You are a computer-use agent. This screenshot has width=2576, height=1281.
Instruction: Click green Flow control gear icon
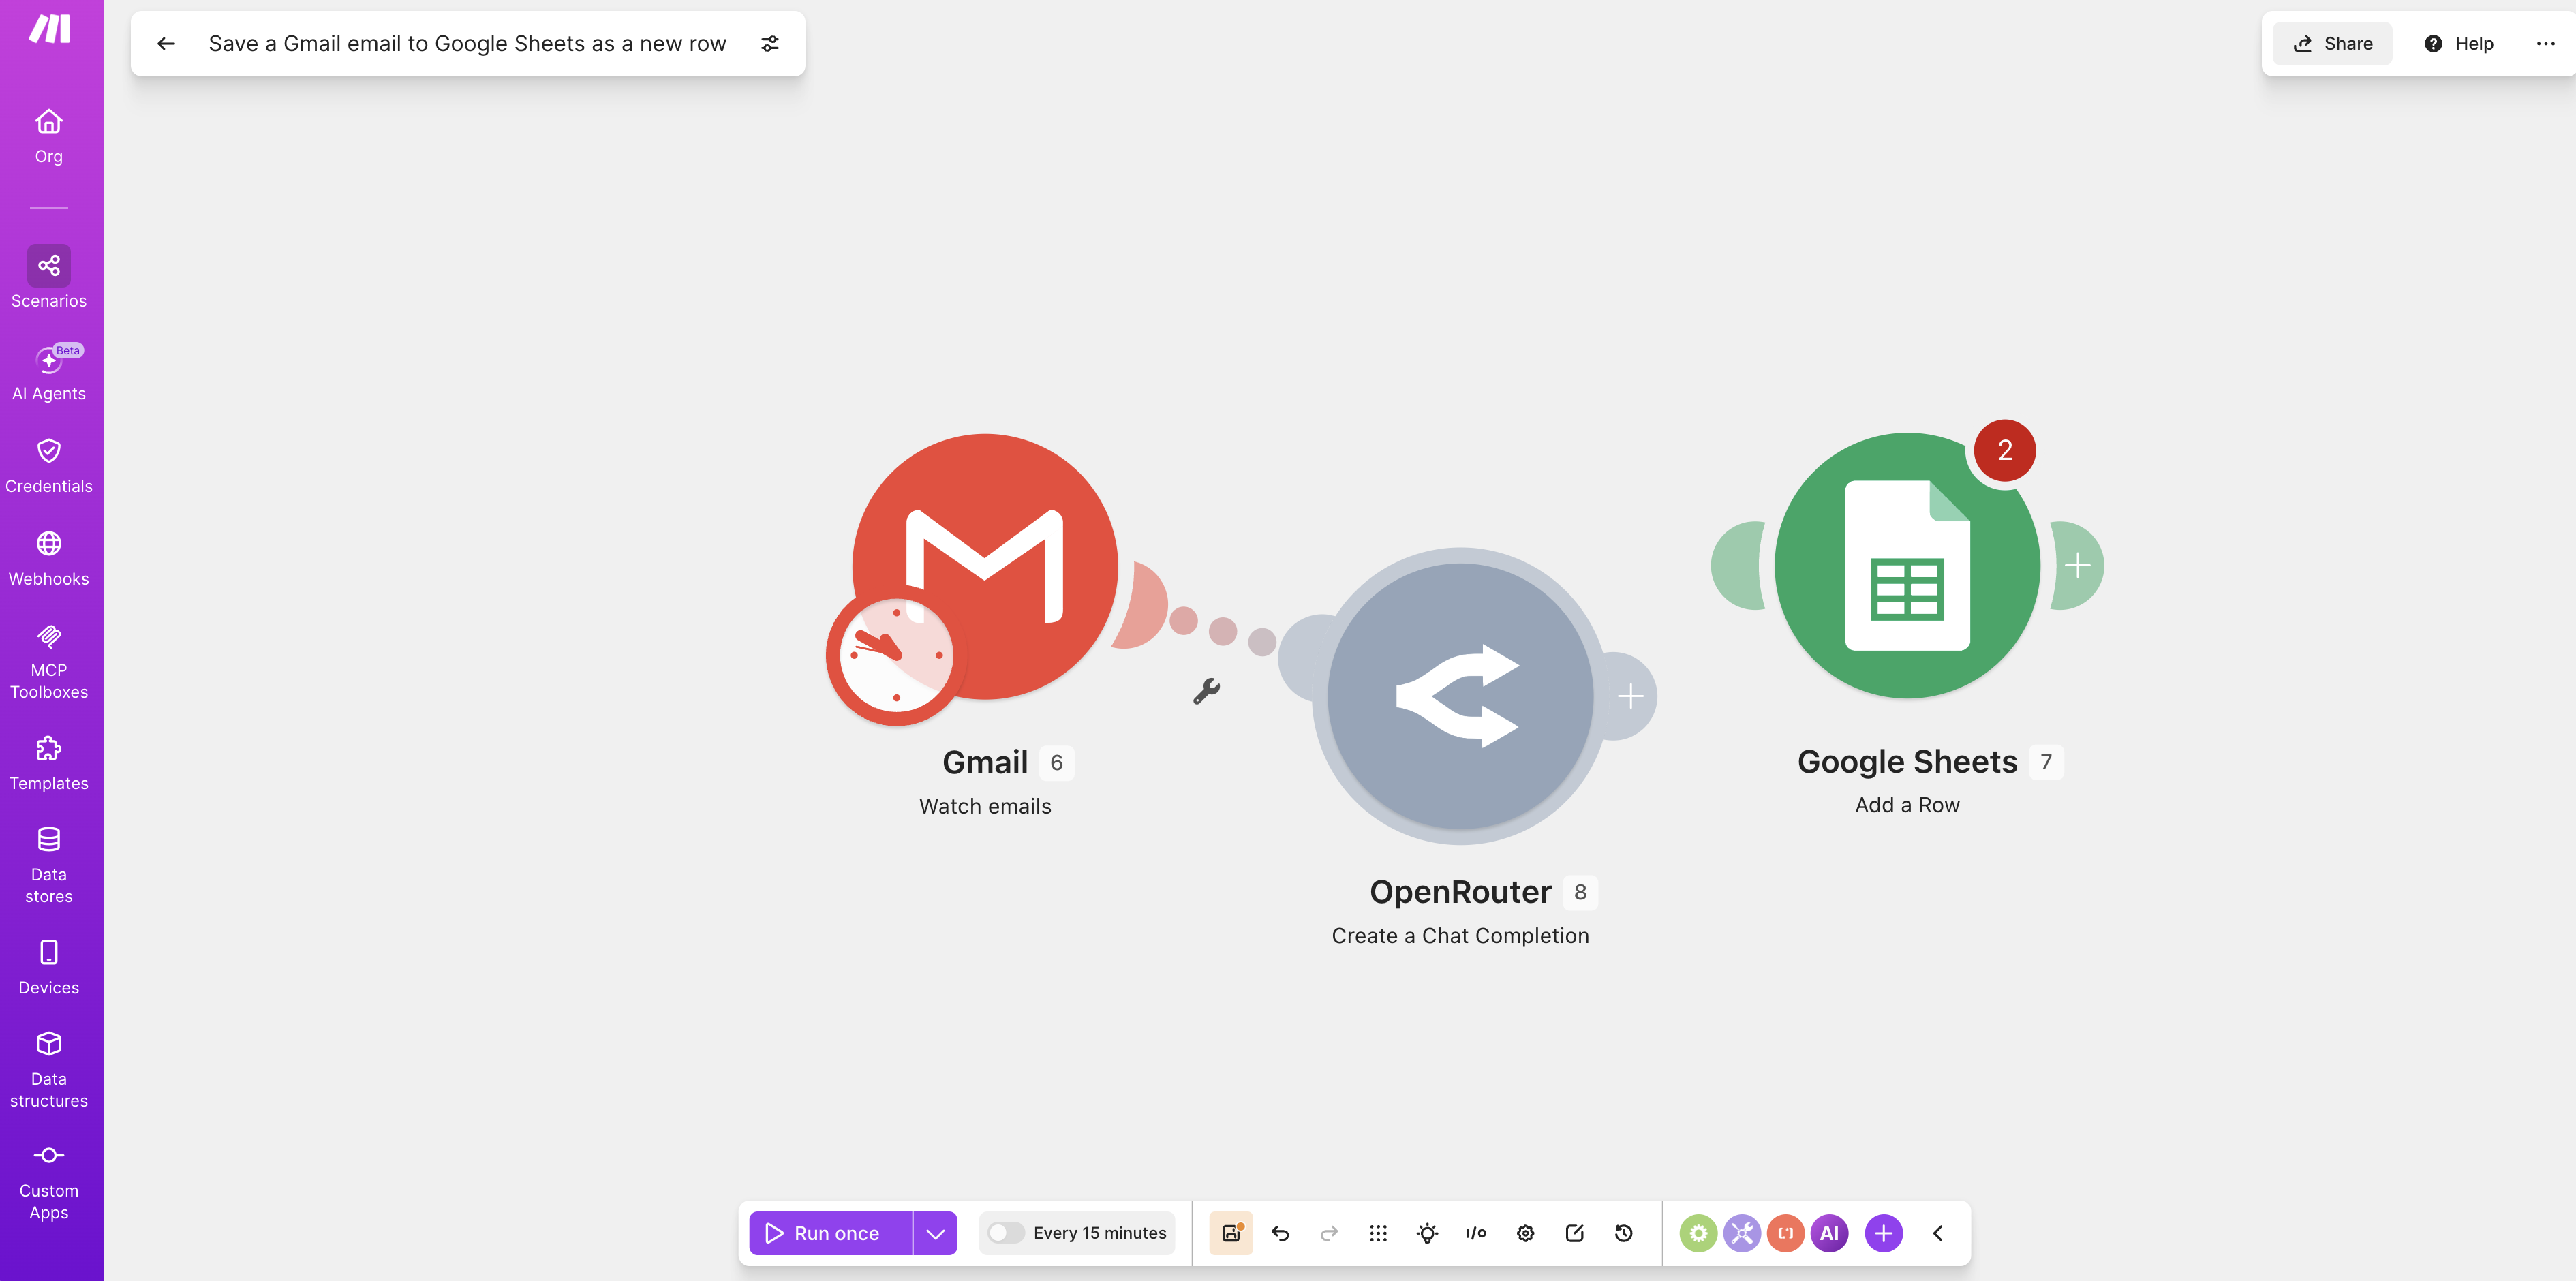1698,1233
